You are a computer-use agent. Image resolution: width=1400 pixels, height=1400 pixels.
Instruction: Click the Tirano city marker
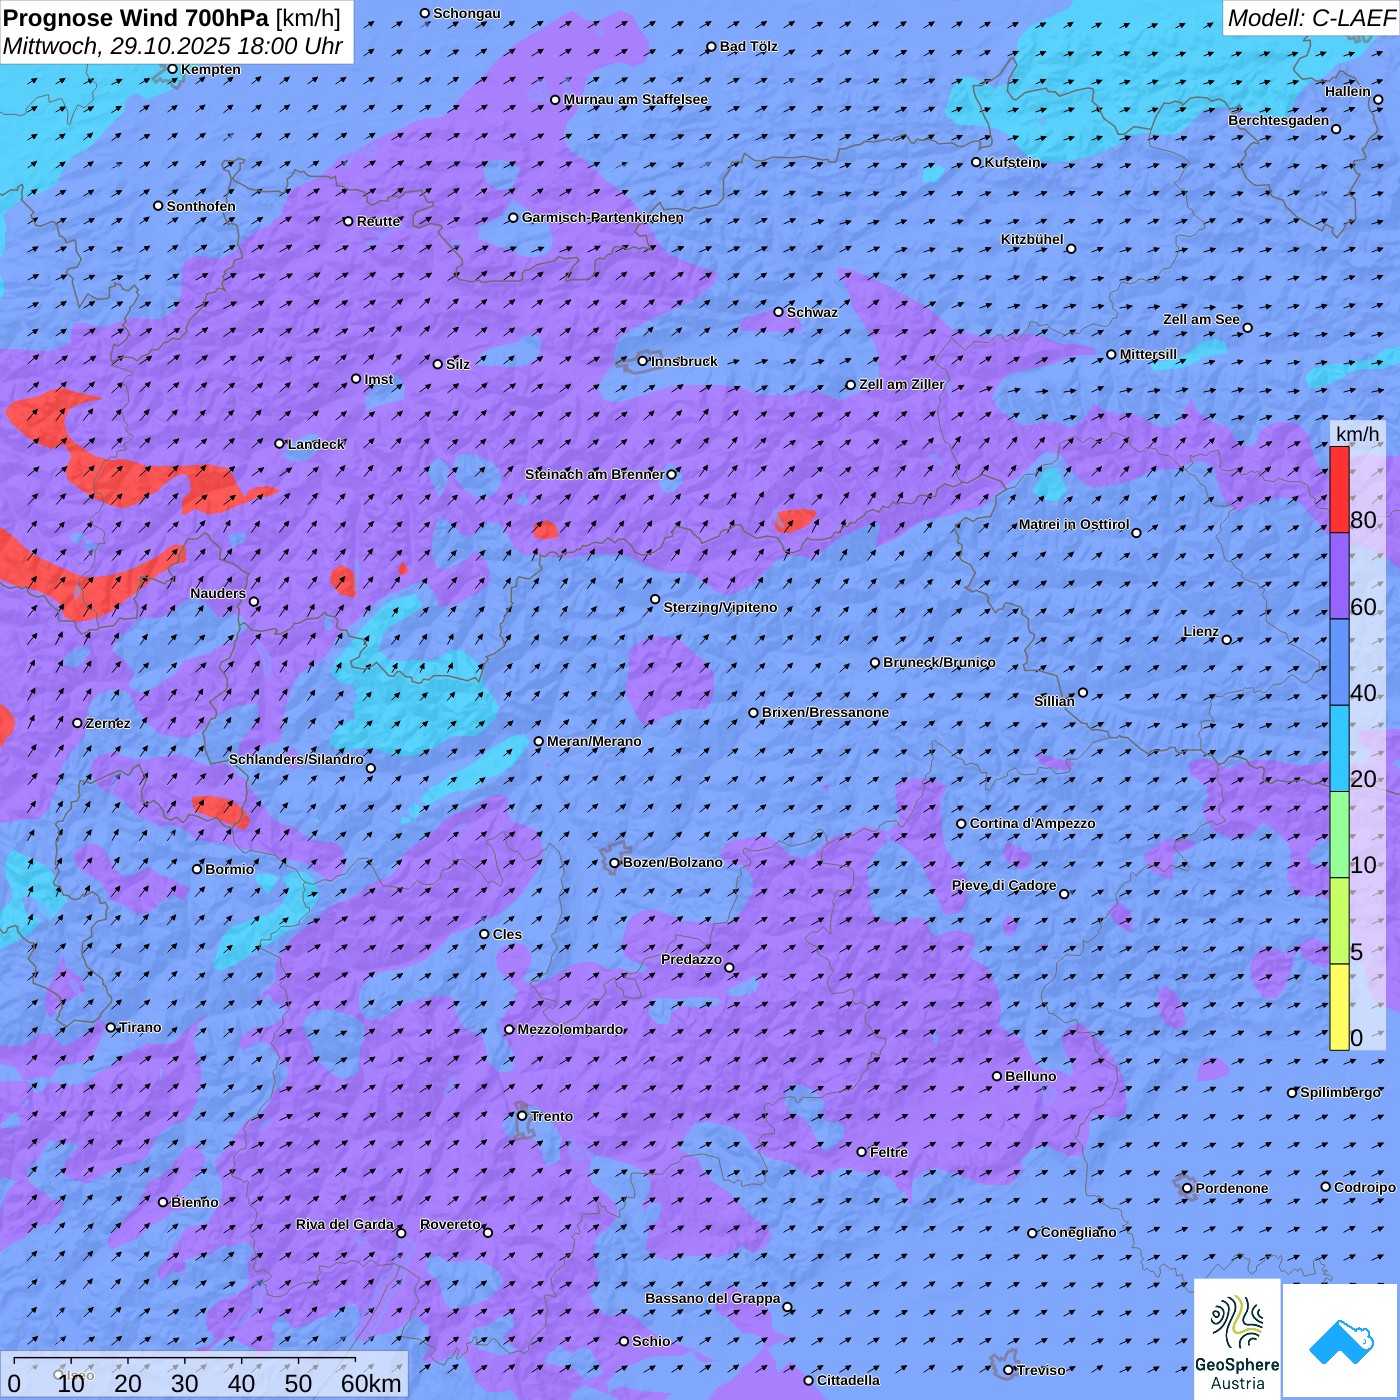111,1027
